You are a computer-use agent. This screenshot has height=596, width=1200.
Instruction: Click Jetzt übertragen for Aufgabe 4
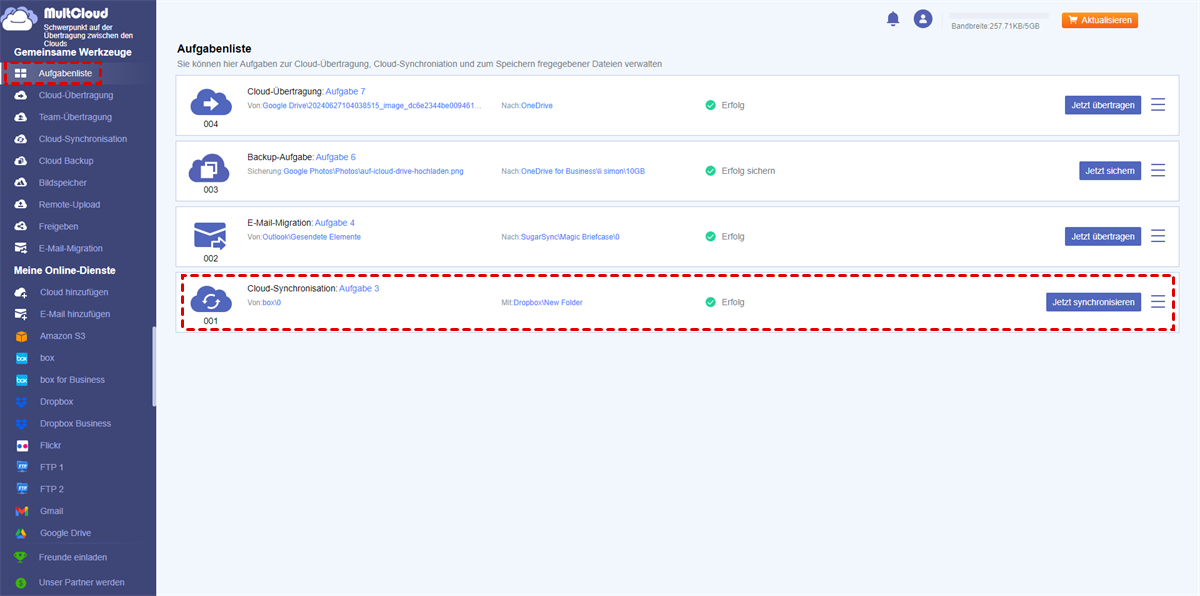(x=1103, y=237)
